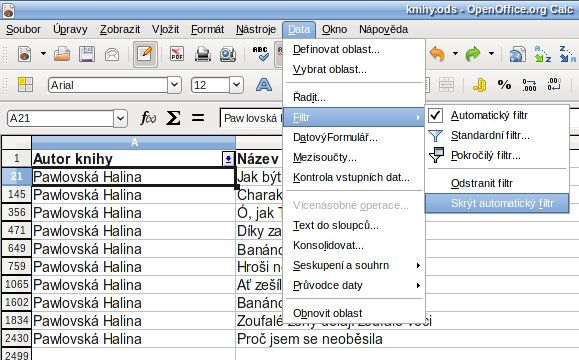
Task: Open autofilter dropdown on Autor knihy
Action: point(228,159)
